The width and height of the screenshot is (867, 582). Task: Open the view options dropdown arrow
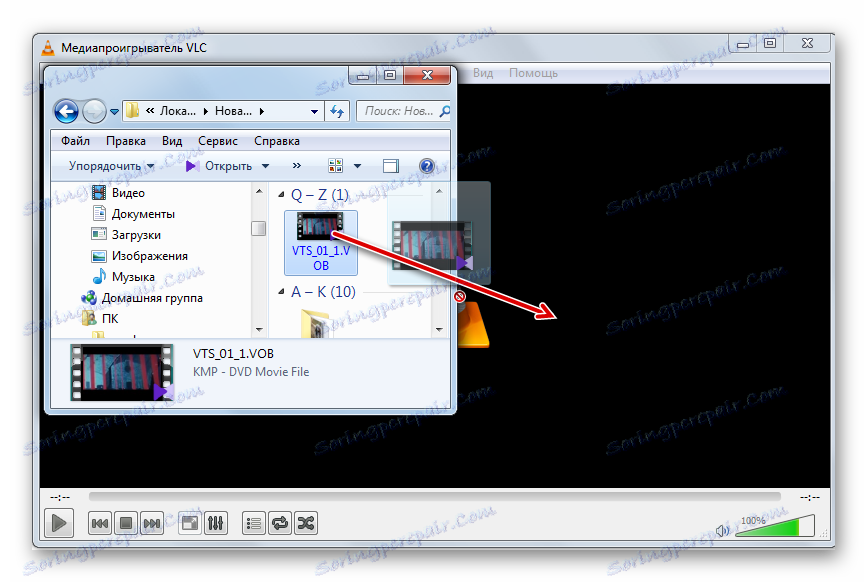click(x=357, y=166)
